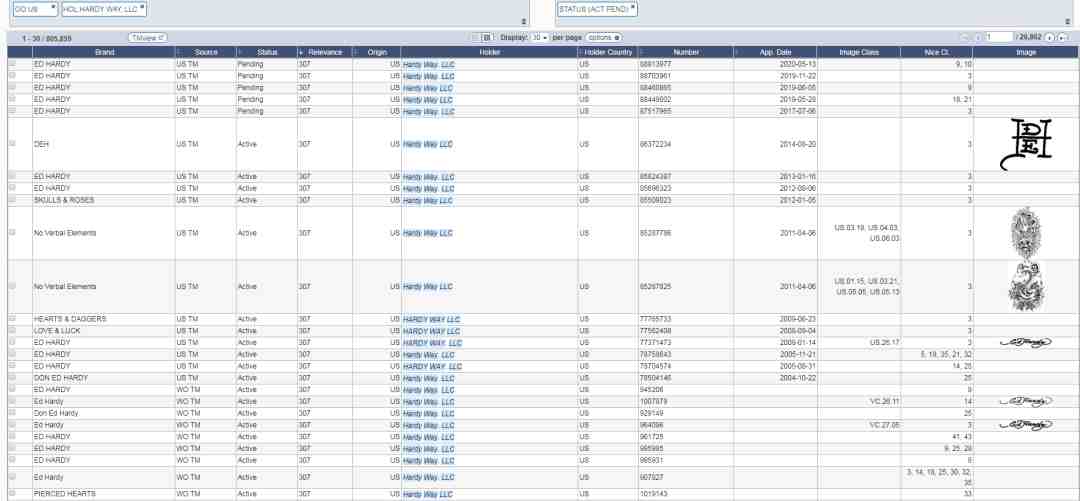Click the page number input field

click(x=999, y=38)
